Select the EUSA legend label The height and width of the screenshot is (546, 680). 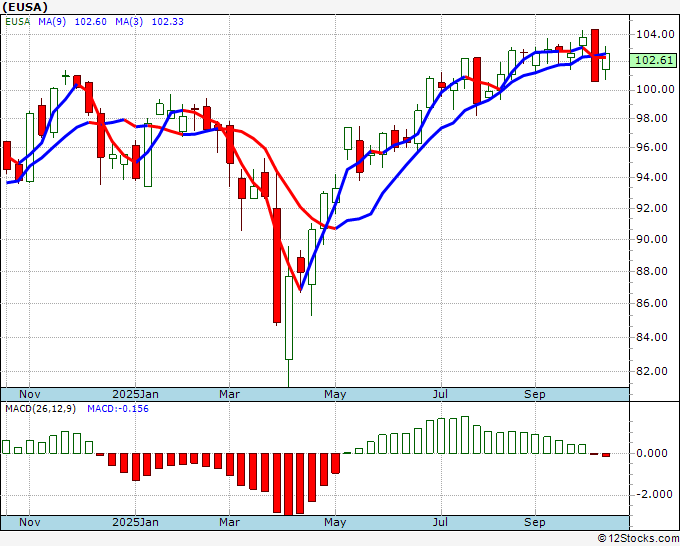pyautogui.click(x=18, y=22)
